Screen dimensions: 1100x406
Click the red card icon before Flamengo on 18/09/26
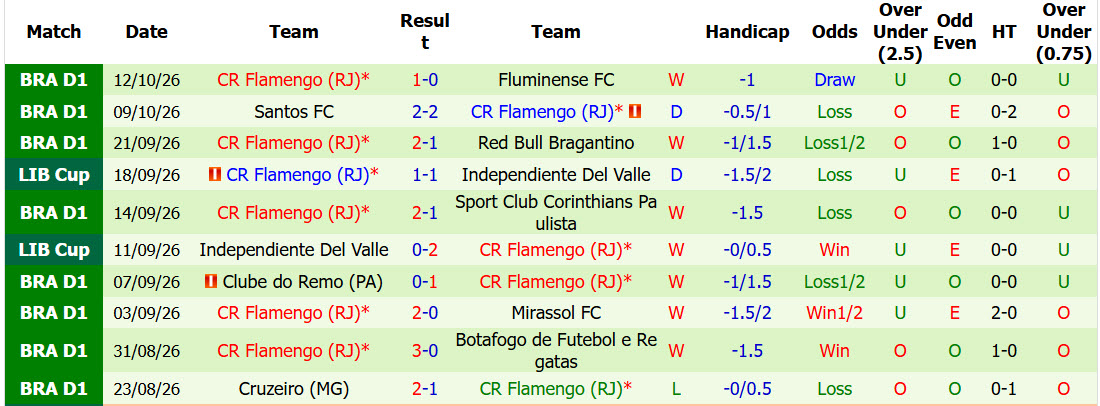point(215,174)
